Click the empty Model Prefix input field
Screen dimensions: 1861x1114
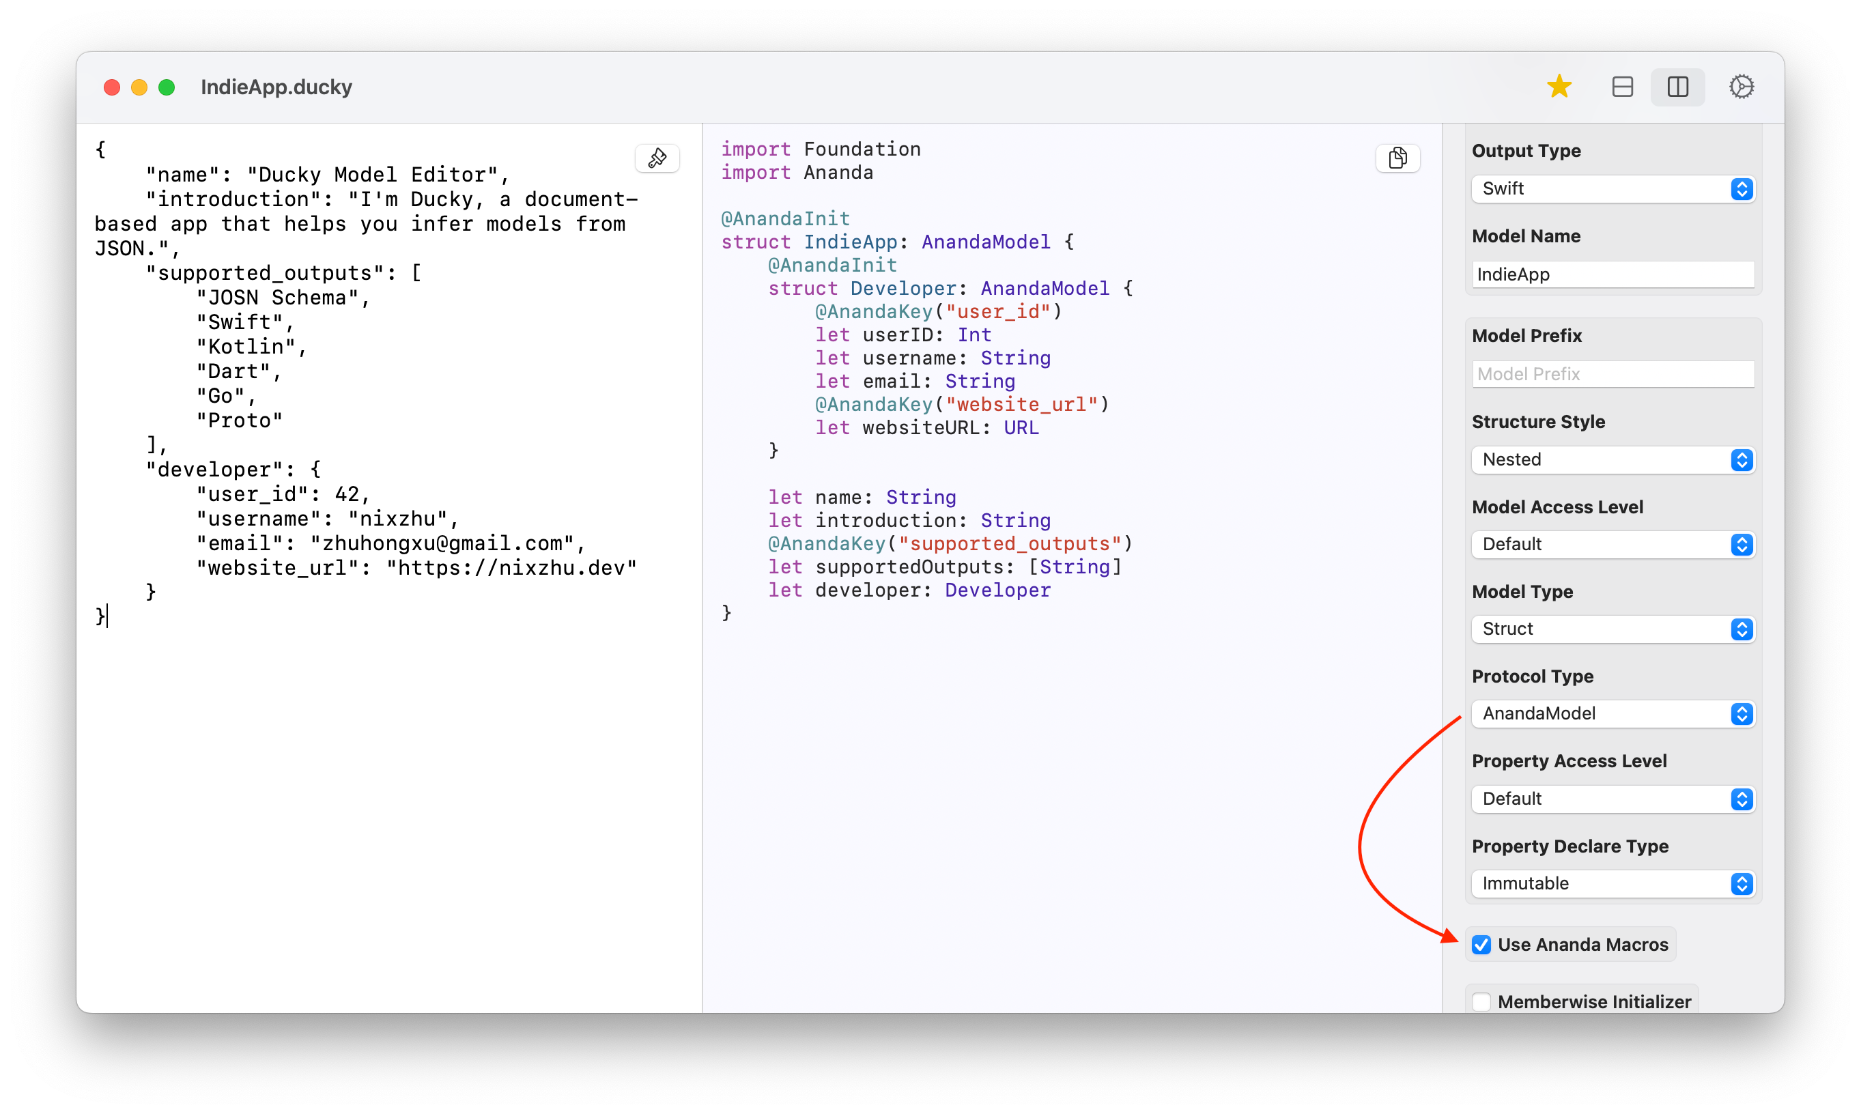[1613, 374]
